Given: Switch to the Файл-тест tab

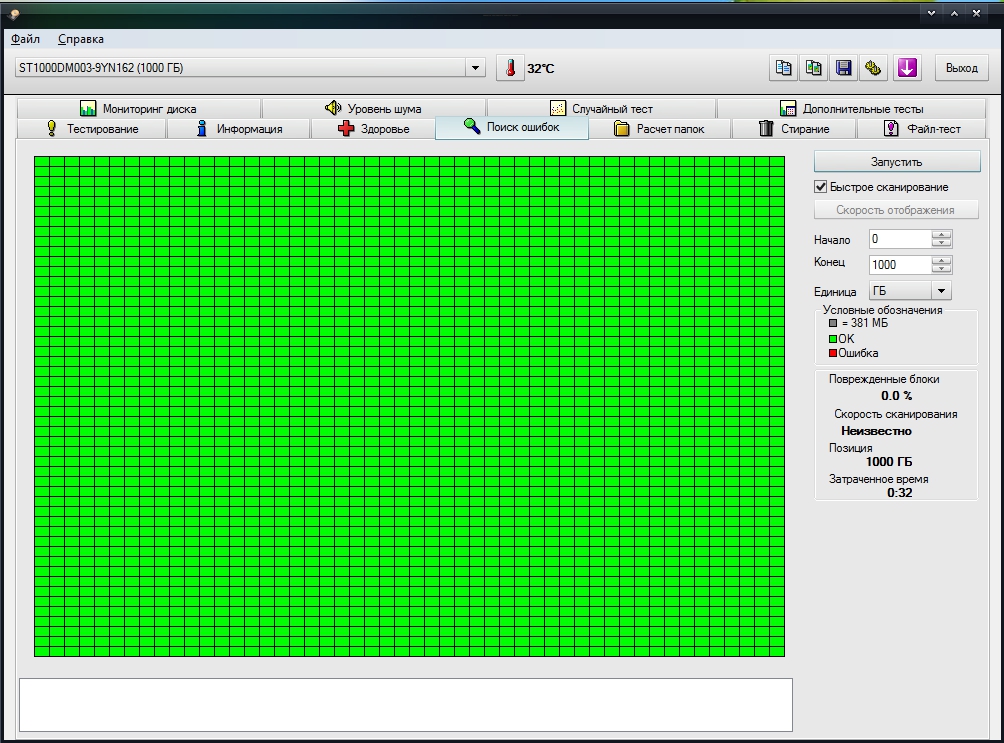Looking at the screenshot, I should pyautogui.click(x=921, y=129).
